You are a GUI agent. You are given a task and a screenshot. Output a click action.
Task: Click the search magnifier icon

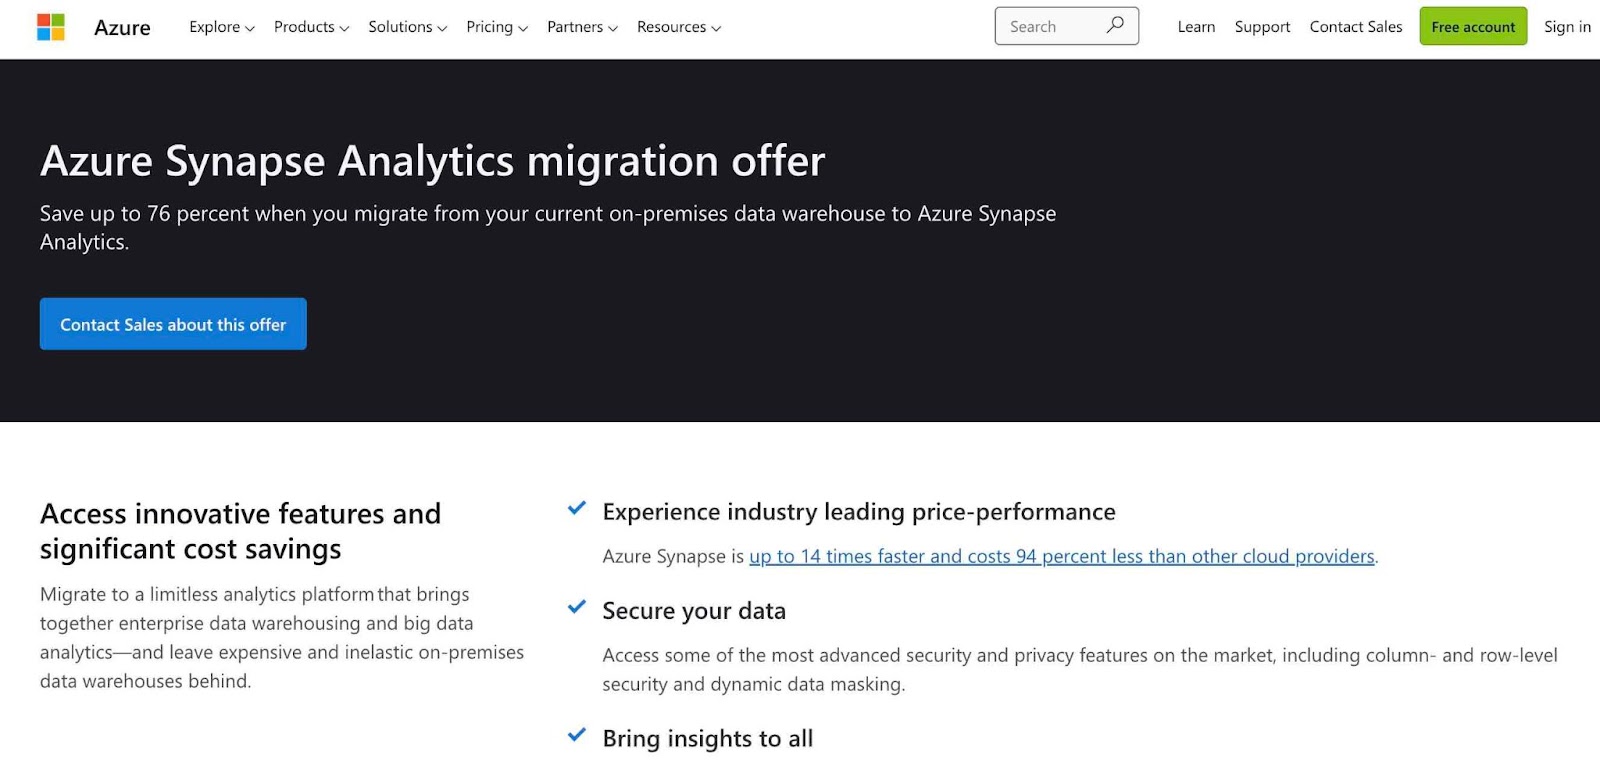pos(1115,26)
